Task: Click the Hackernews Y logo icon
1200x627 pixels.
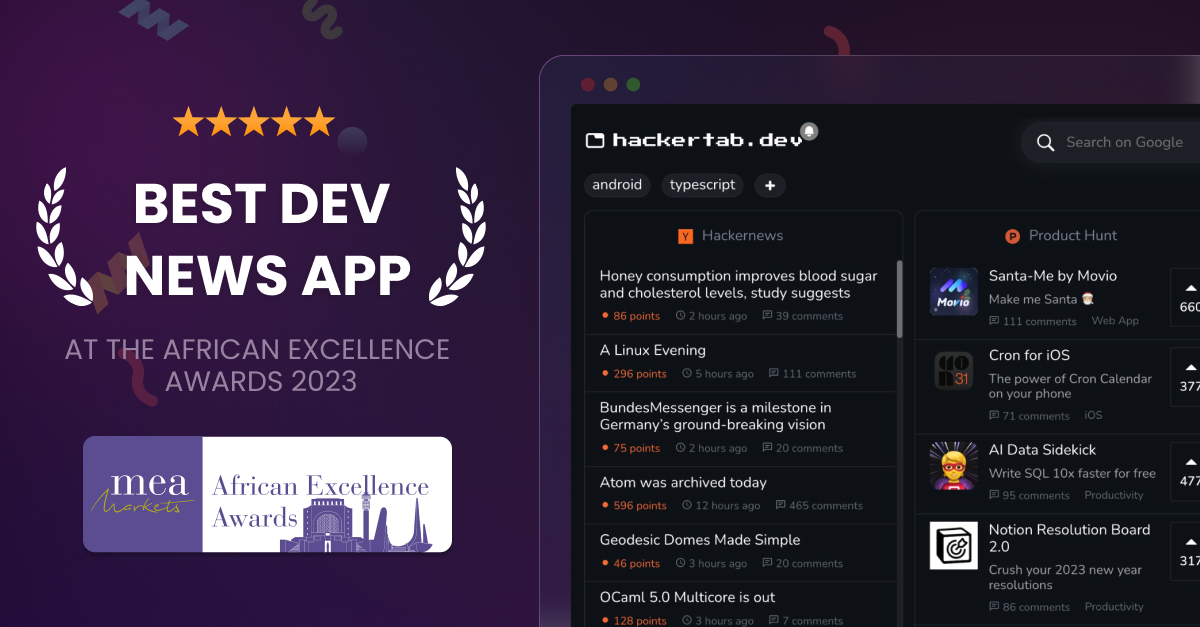Action: [685, 236]
